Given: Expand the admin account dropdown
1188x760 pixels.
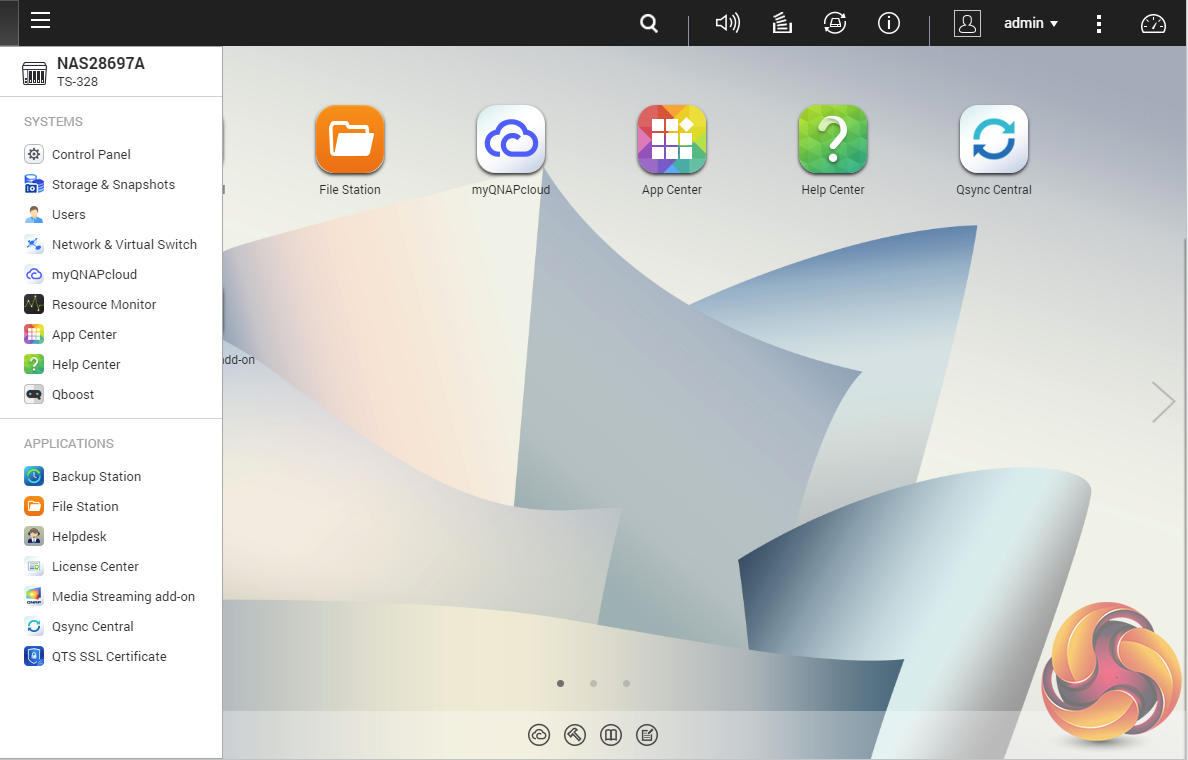Looking at the screenshot, I should click(x=1030, y=23).
